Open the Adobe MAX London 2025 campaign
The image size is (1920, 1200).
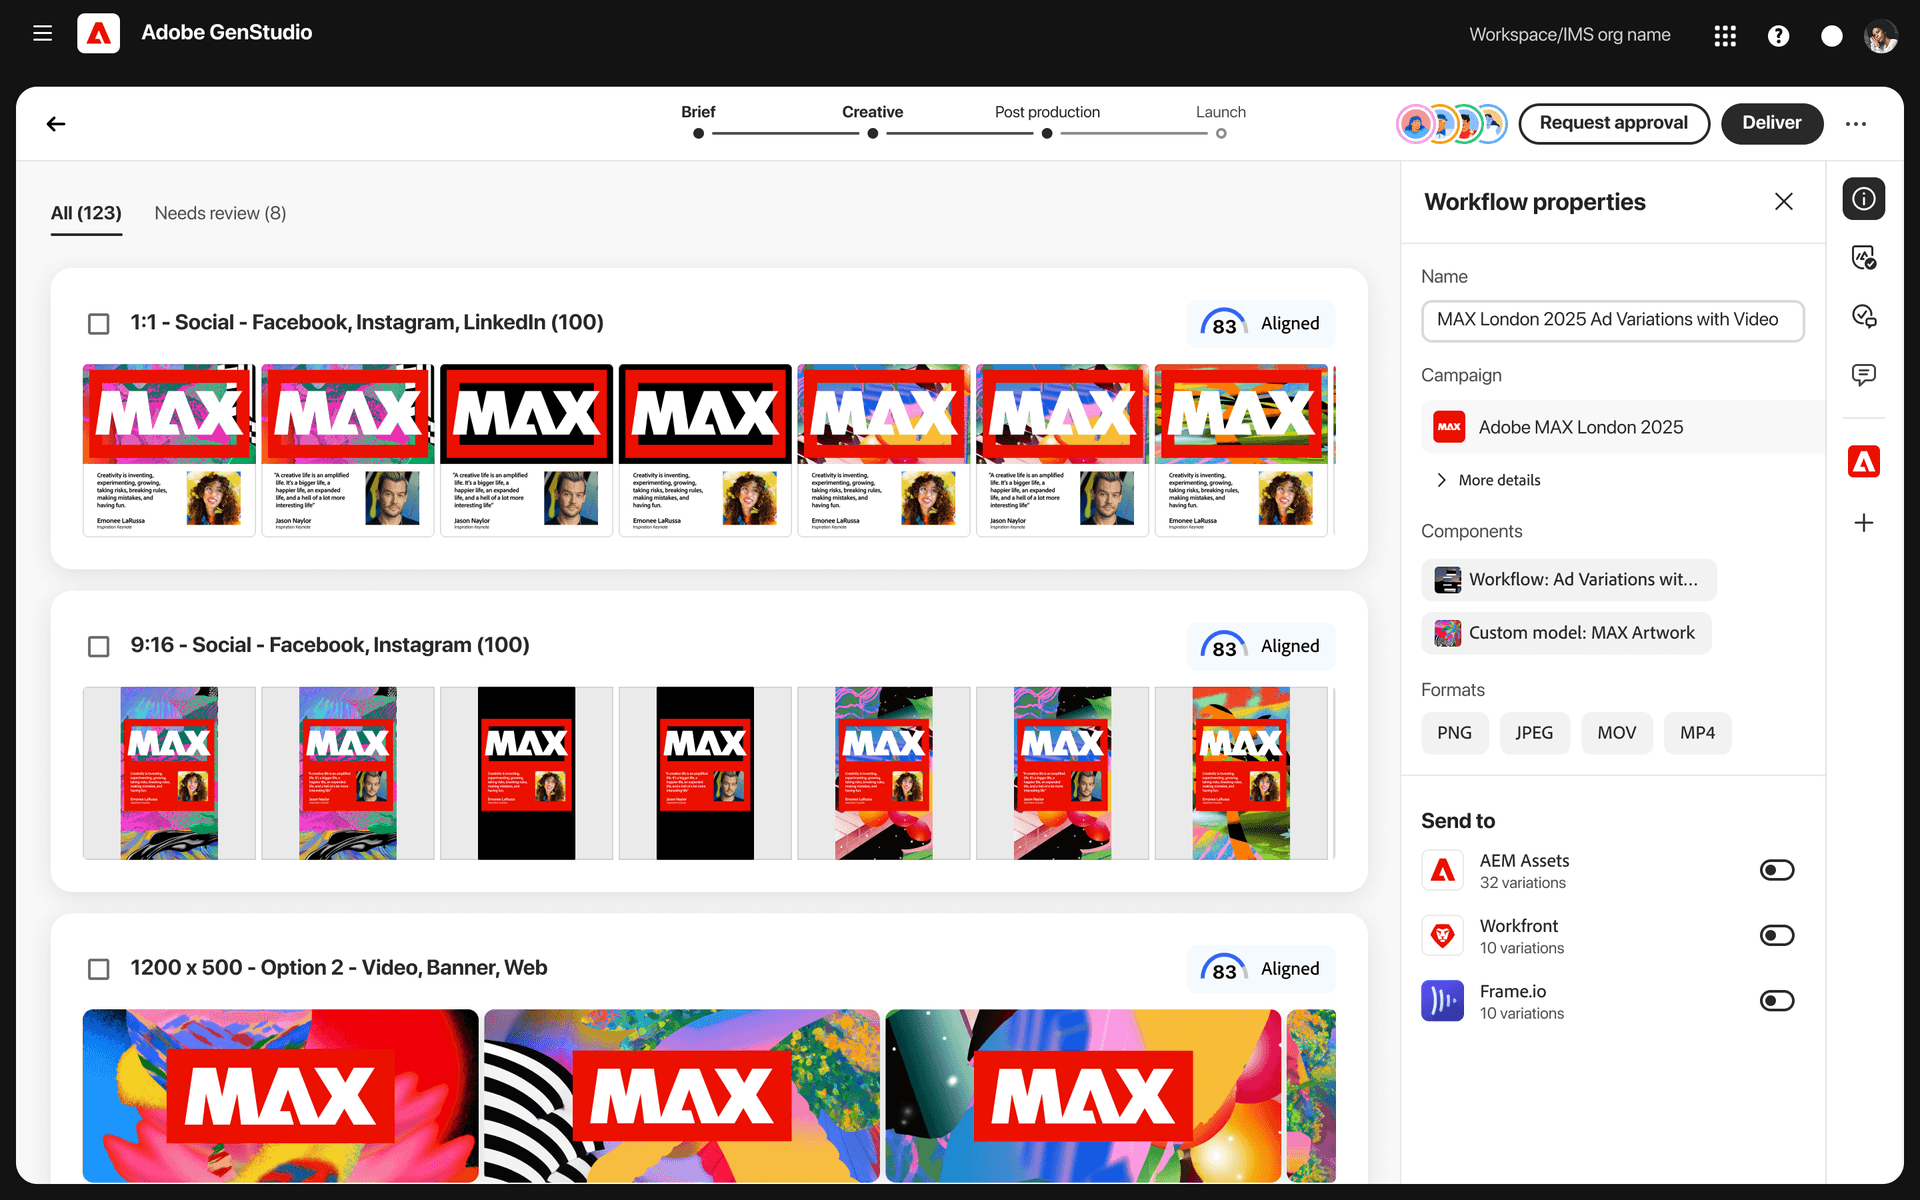point(1622,427)
